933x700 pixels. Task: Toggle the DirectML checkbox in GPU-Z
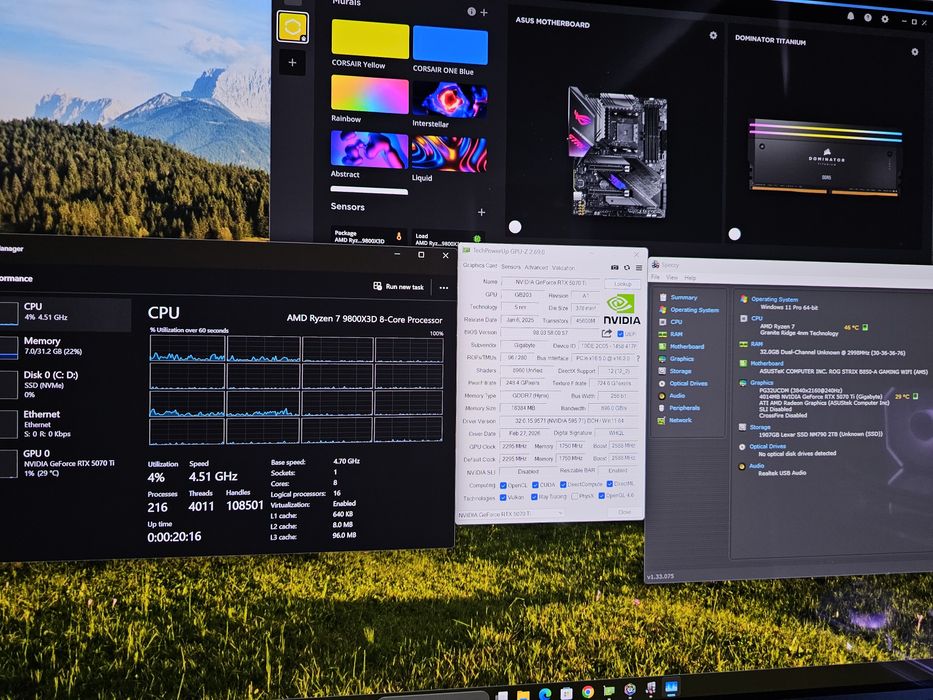coord(609,484)
